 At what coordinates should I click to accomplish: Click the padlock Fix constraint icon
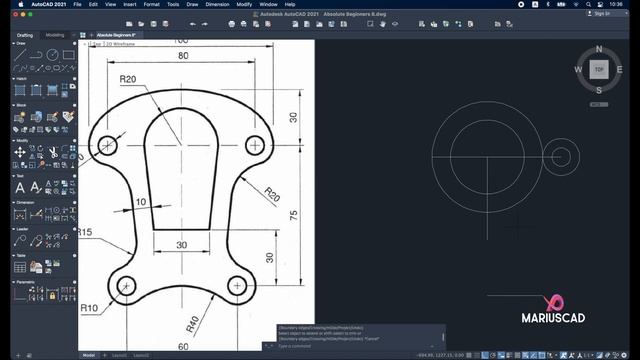(x=52, y=295)
